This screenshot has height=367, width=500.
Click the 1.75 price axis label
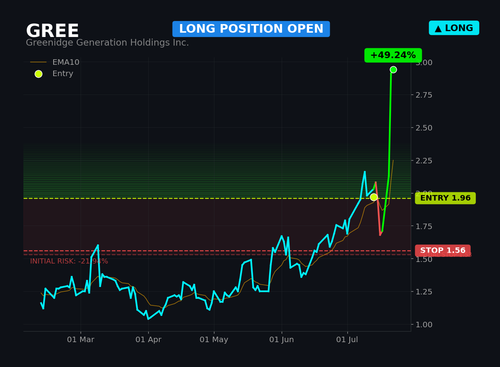[424, 226]
